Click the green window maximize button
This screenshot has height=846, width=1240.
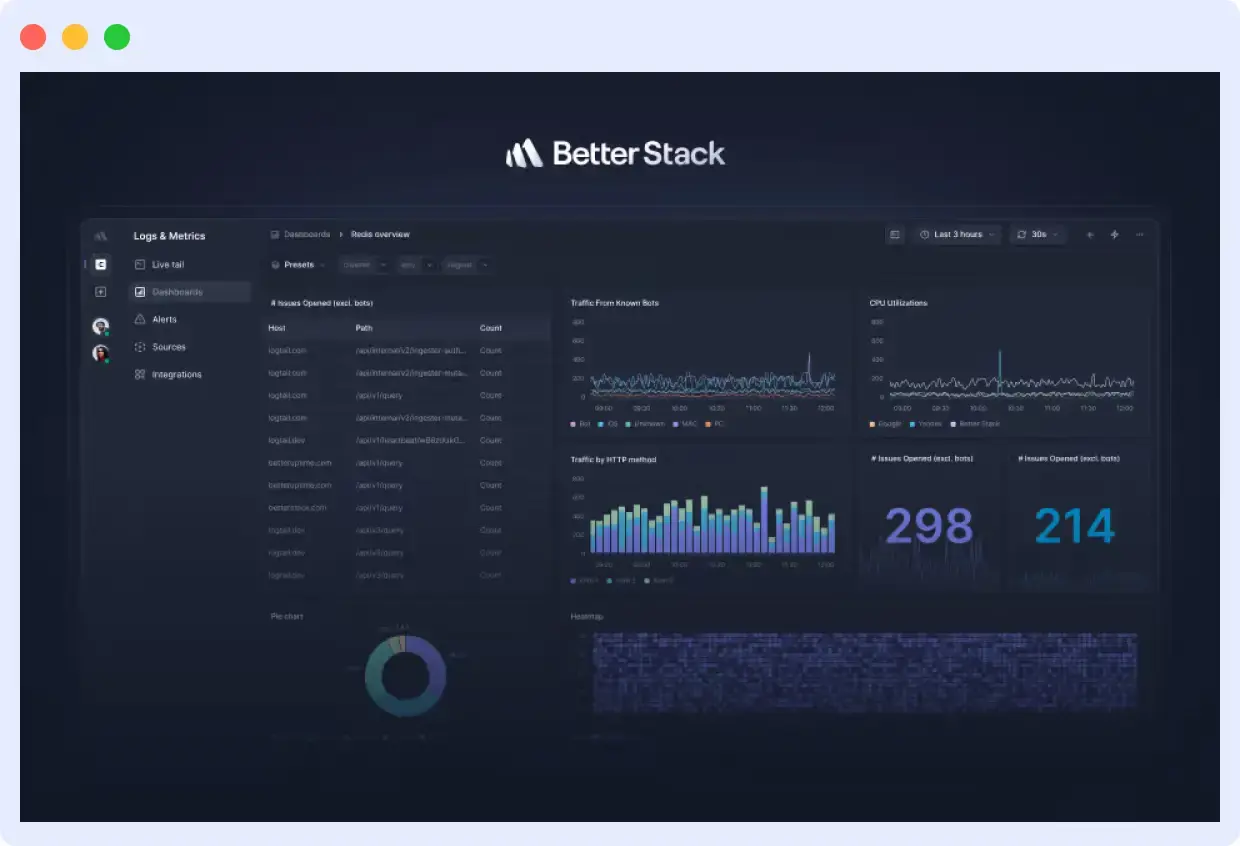click(117, 37)
